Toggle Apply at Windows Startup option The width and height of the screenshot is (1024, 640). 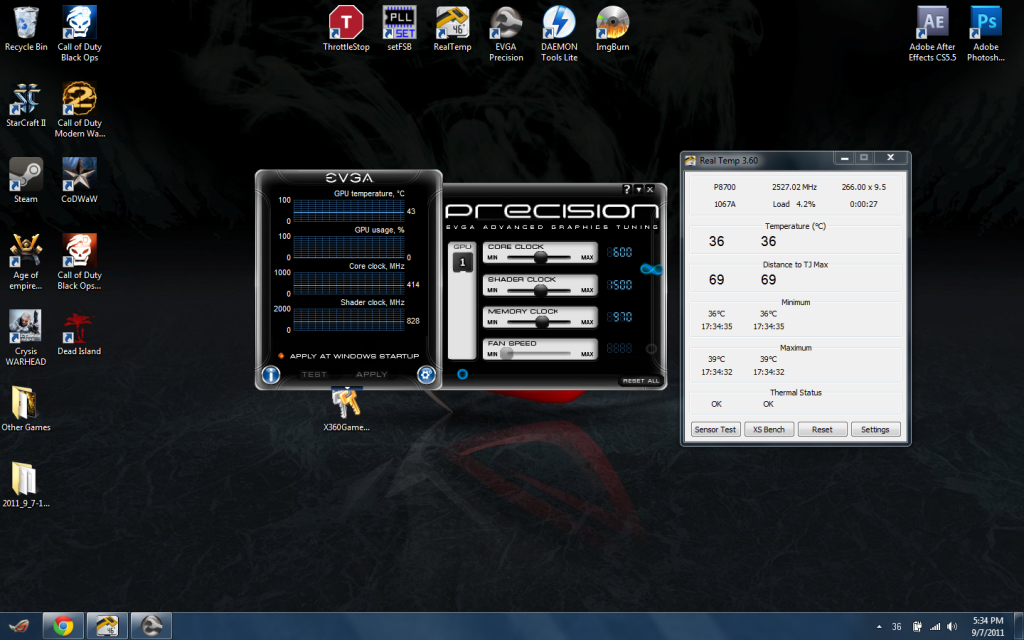[349, 356]
